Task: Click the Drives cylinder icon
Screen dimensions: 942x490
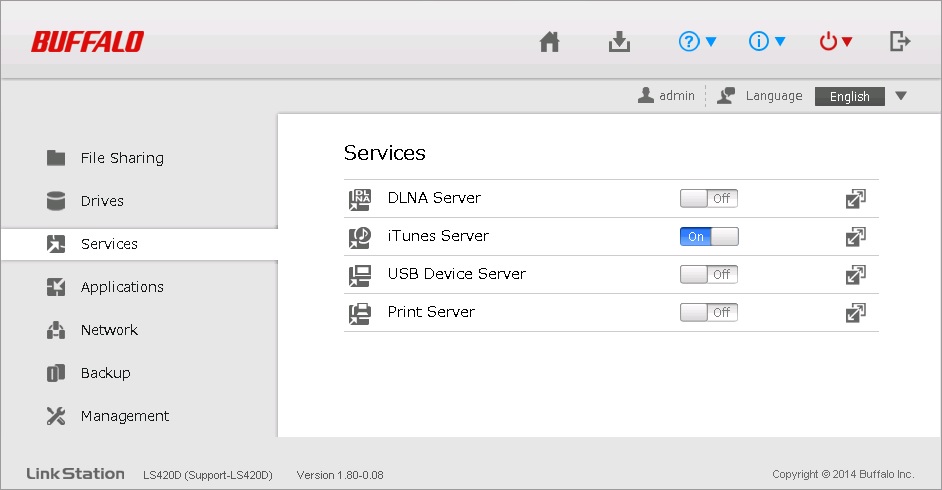Action: 56,201
